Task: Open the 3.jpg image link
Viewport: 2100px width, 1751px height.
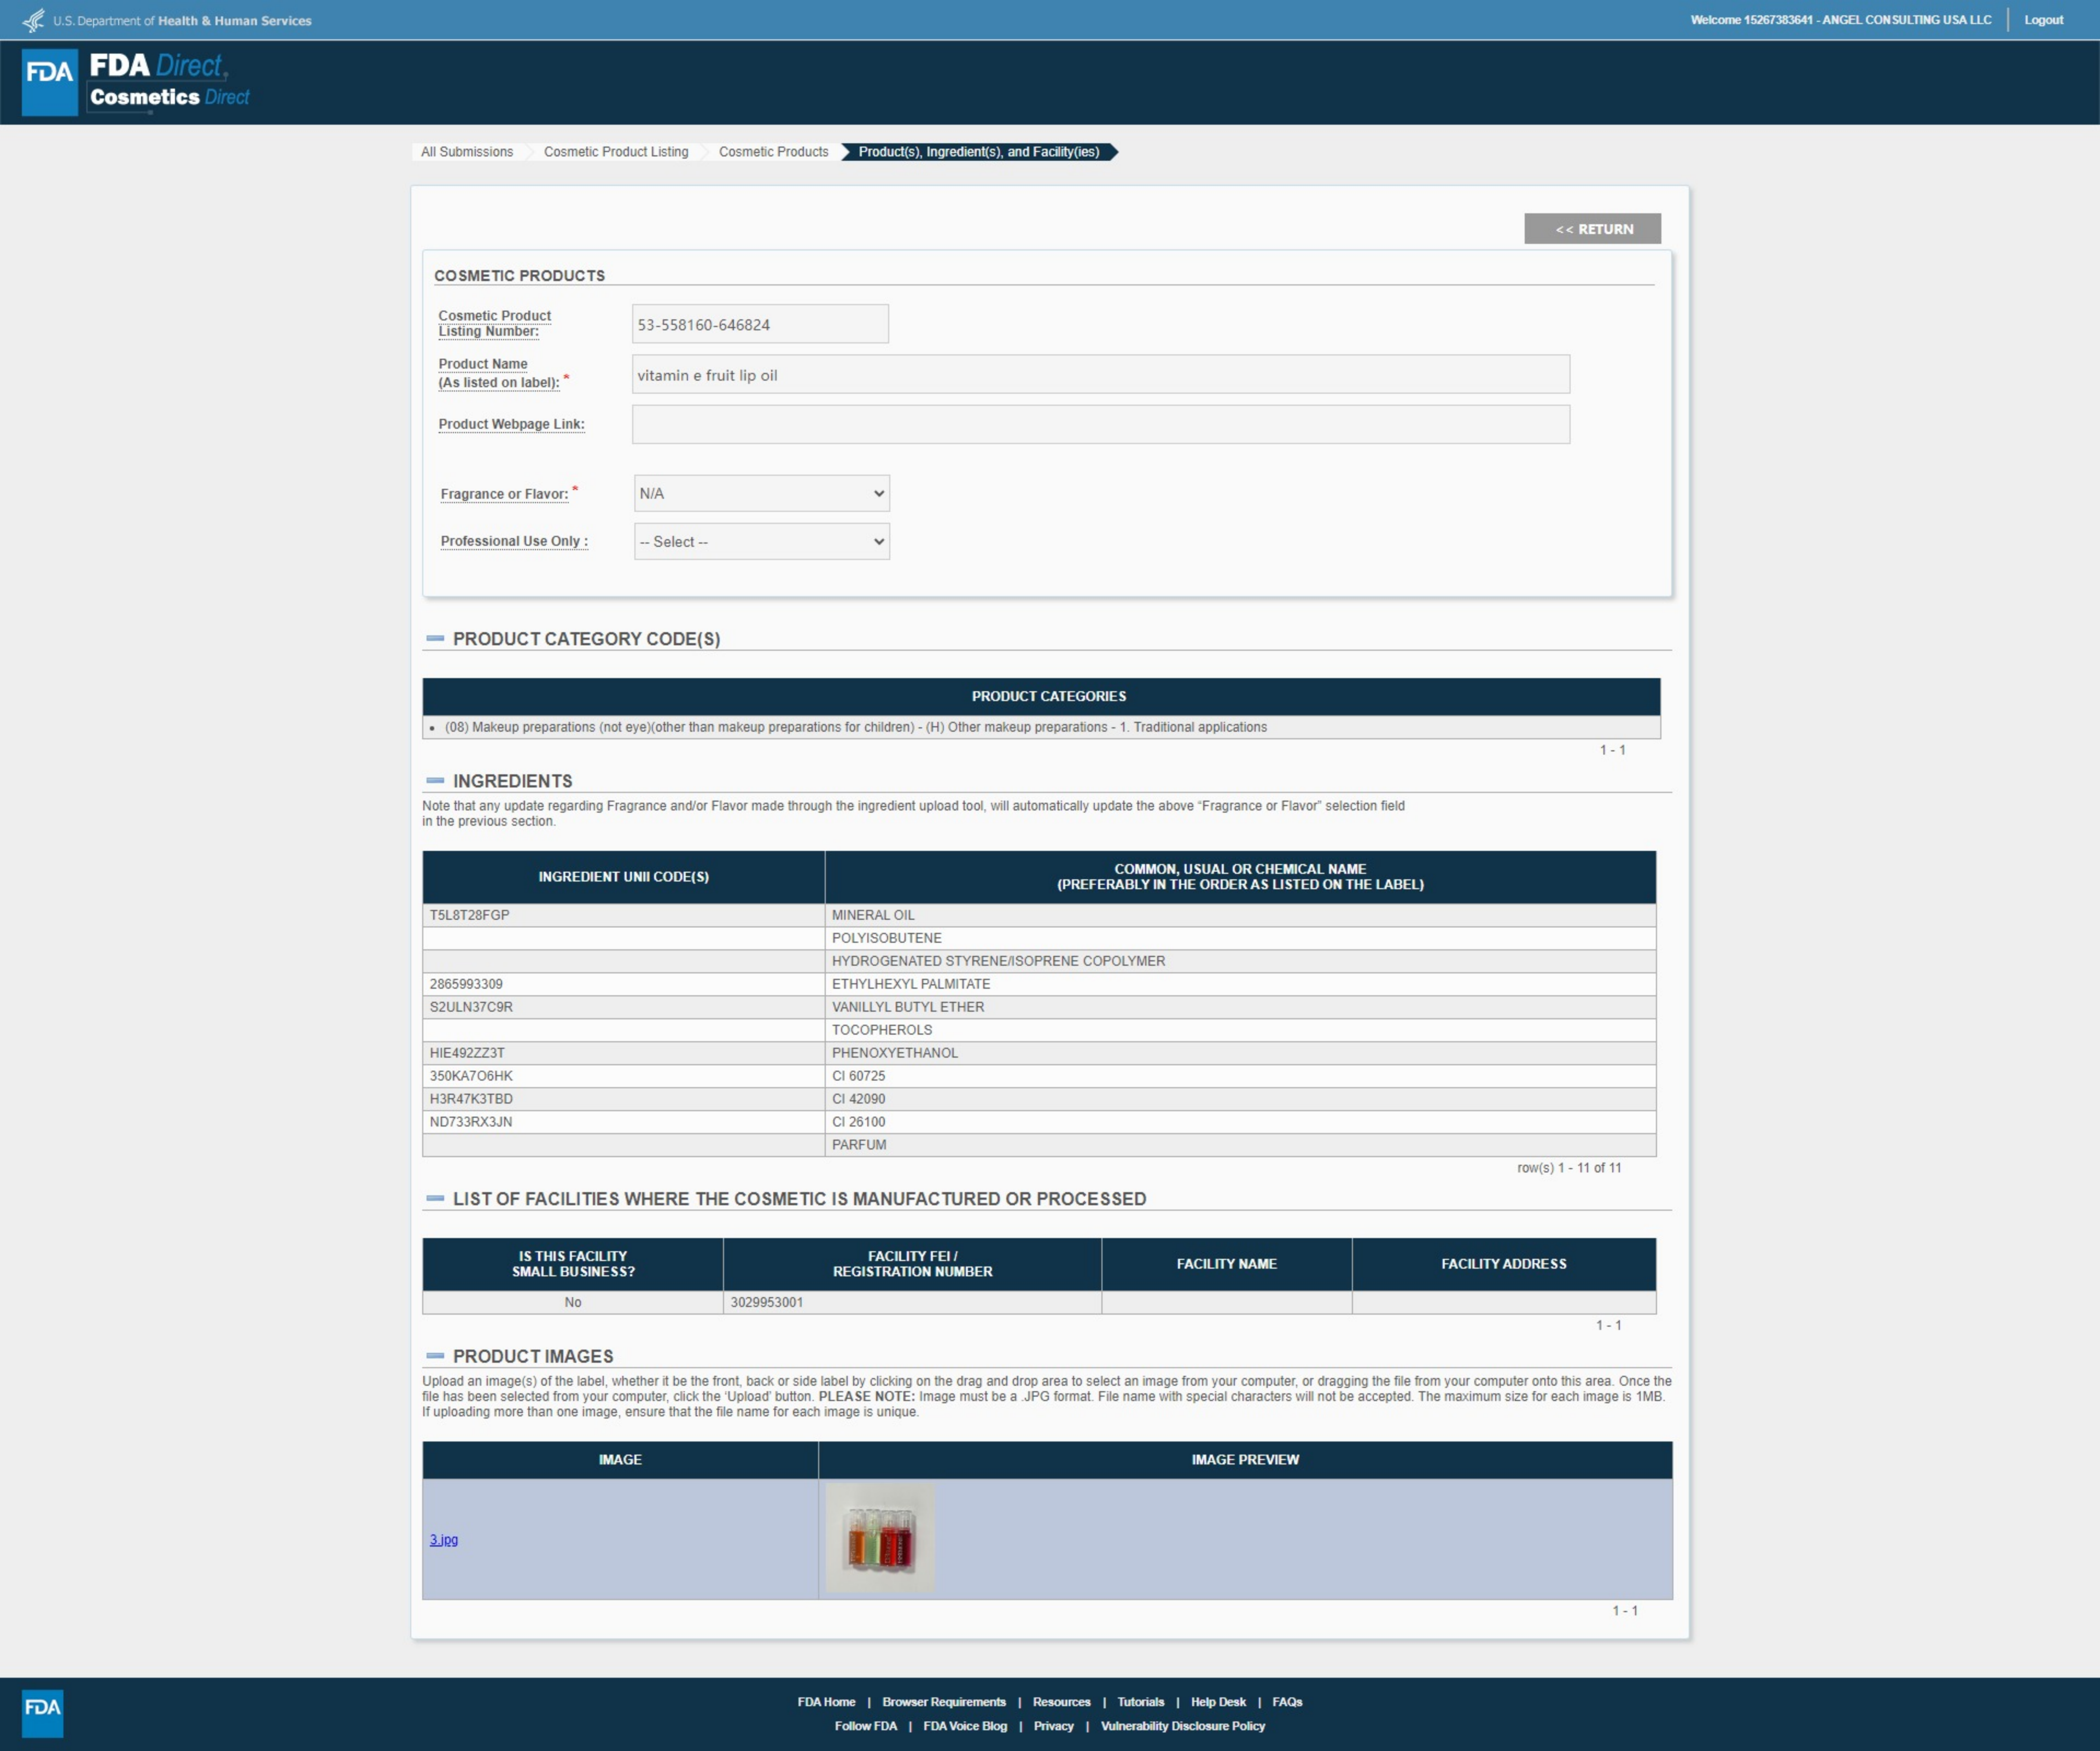Action: click(x=443, y=1539)
